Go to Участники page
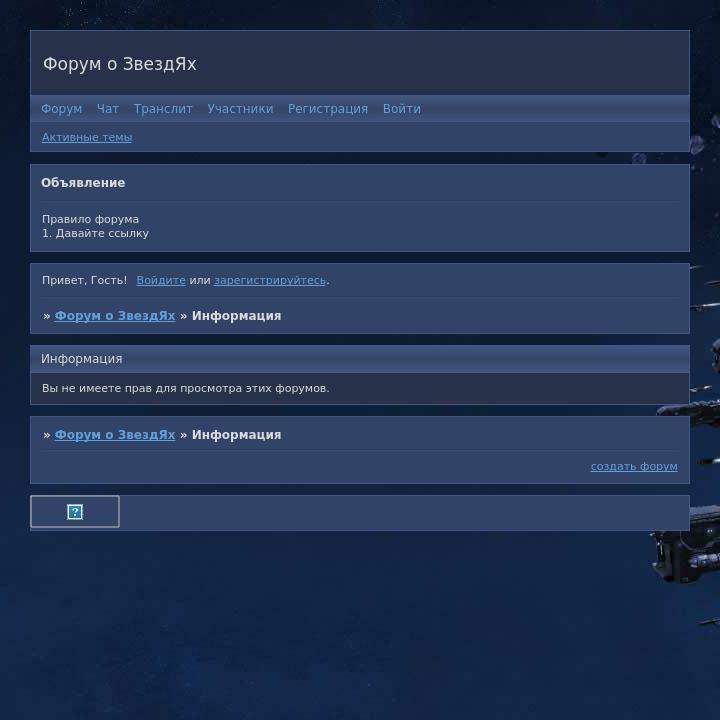This screenshot has width=720, height=720. coord(240,109)
